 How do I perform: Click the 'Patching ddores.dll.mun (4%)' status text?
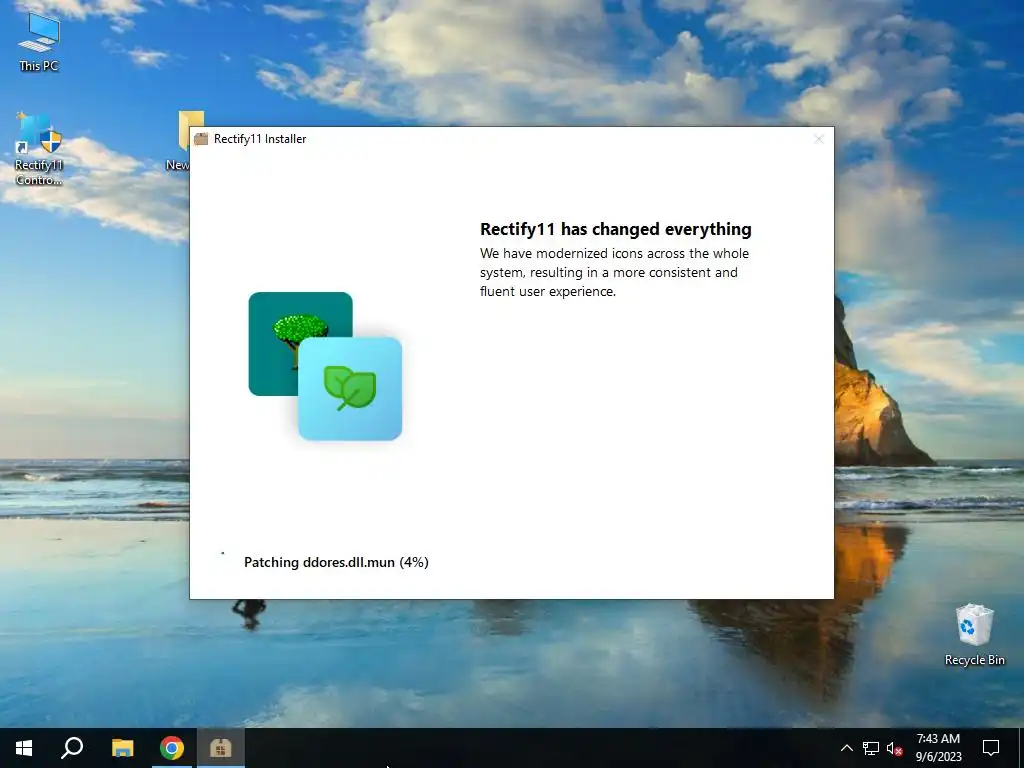pos(336,562)
